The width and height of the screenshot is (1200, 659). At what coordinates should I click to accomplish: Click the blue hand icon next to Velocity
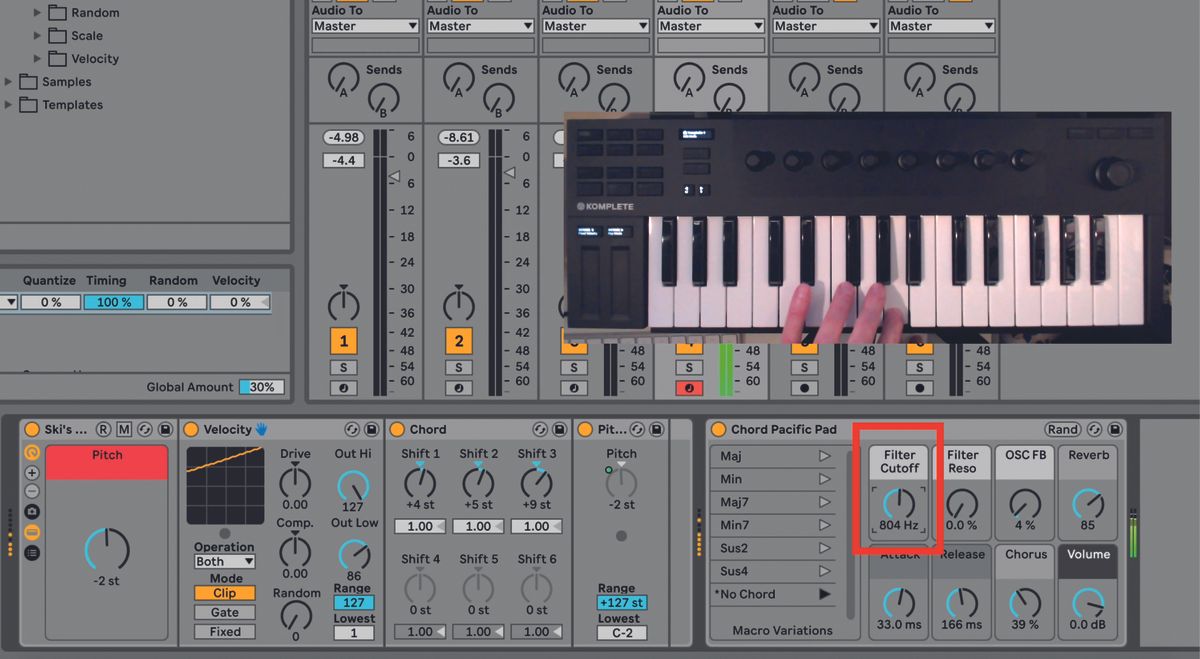(261, 429)
